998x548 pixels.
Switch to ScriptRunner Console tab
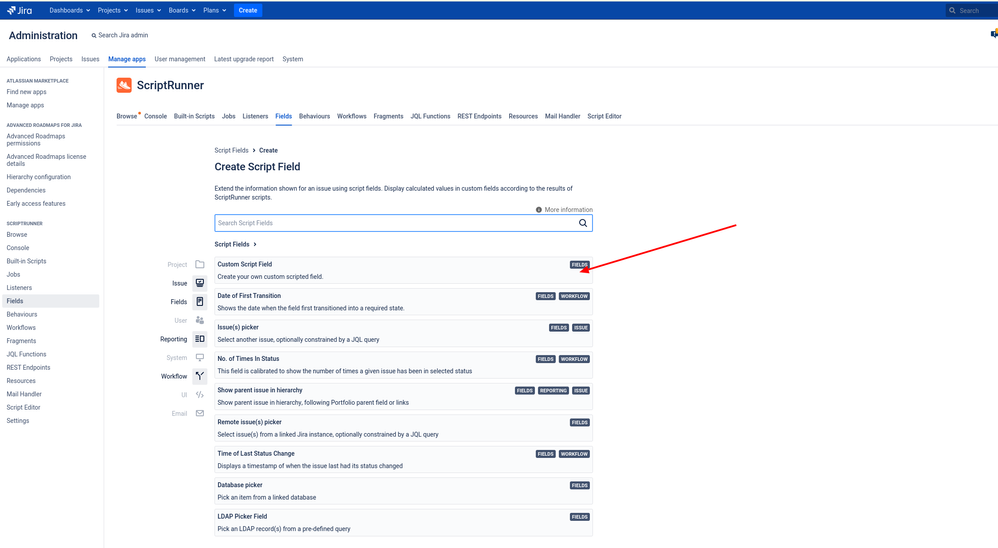(155, 116)
